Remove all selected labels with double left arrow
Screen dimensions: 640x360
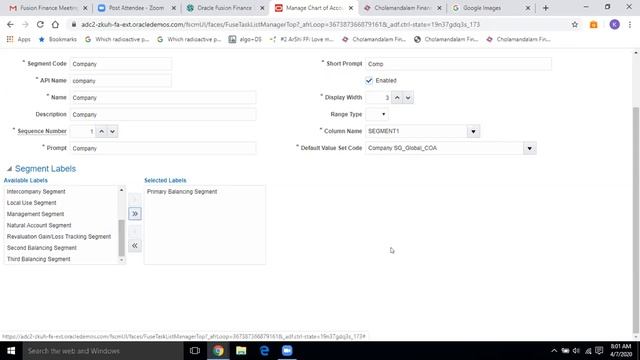pyautogui.click(x=135, y=245)
